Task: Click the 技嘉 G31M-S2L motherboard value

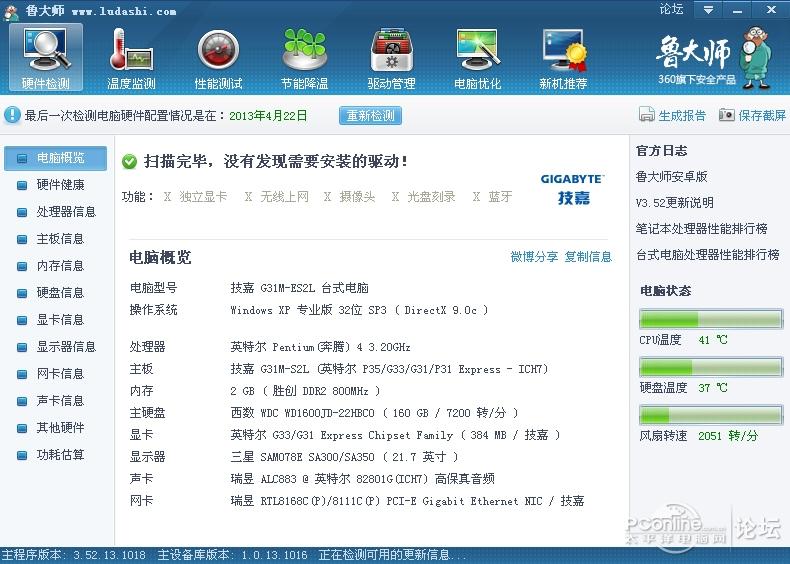Action: (x=389, y=369)
